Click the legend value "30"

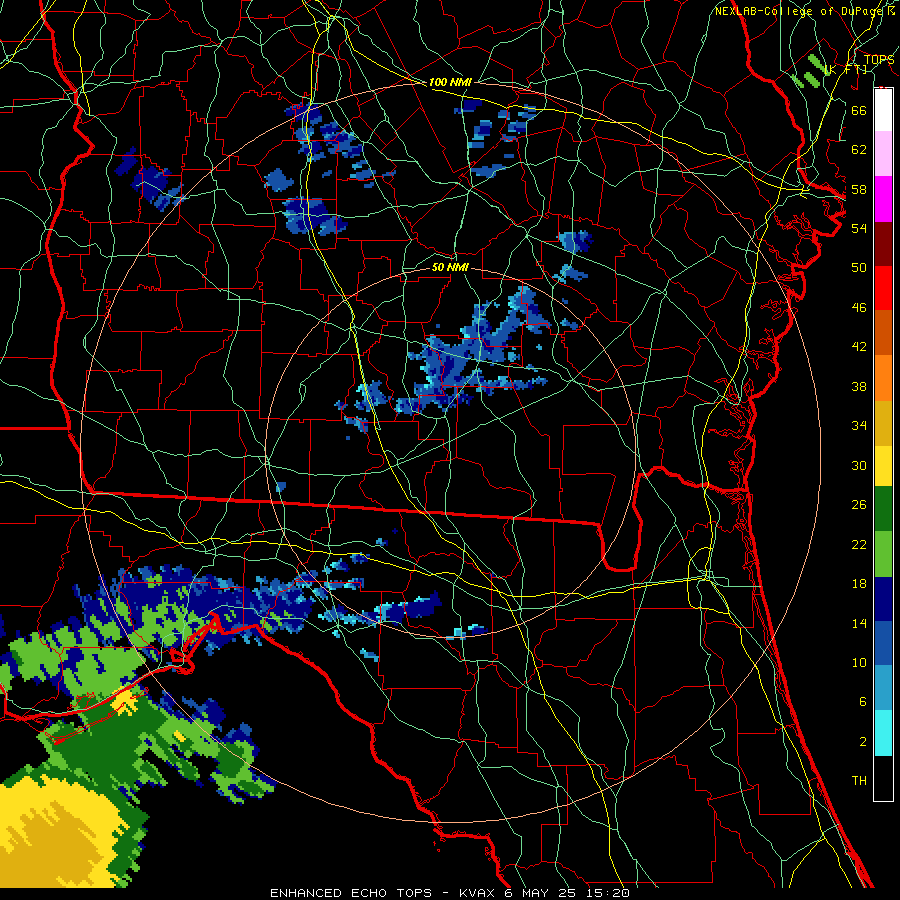pyautogui.click(x=859, y=465)
